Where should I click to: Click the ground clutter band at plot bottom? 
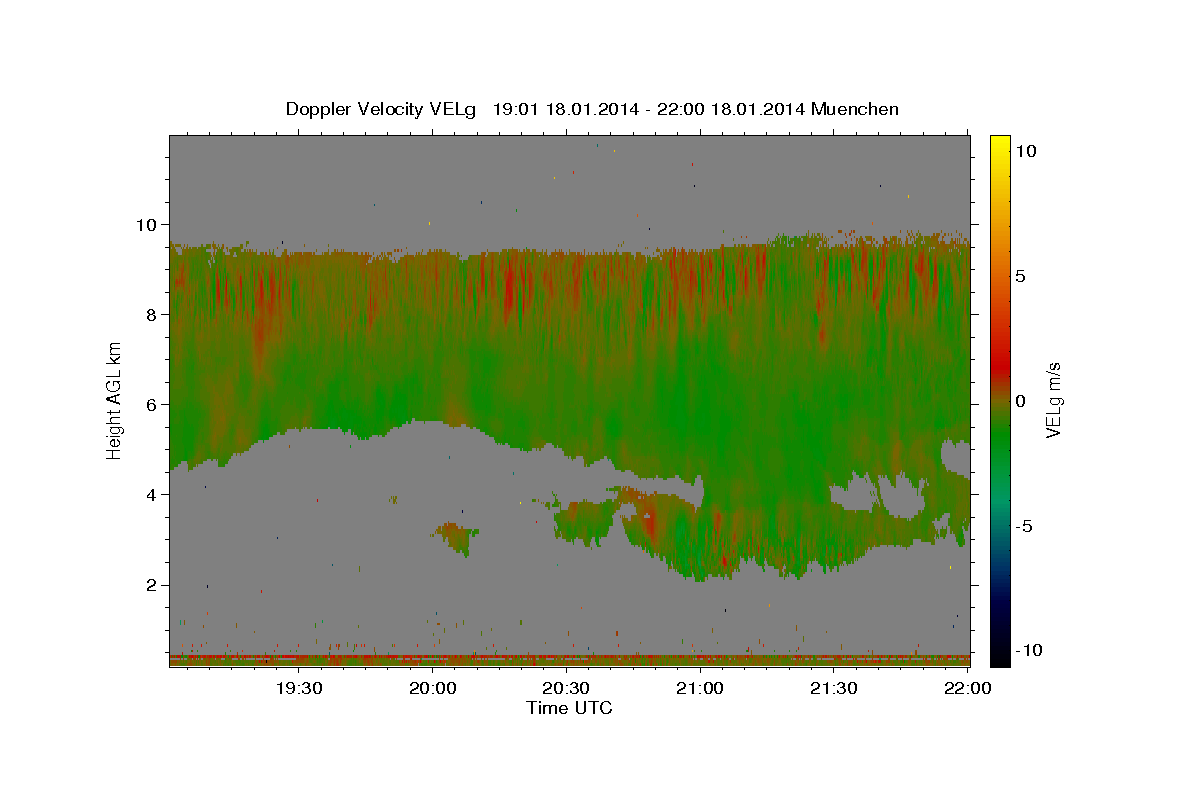click(570, 660)
